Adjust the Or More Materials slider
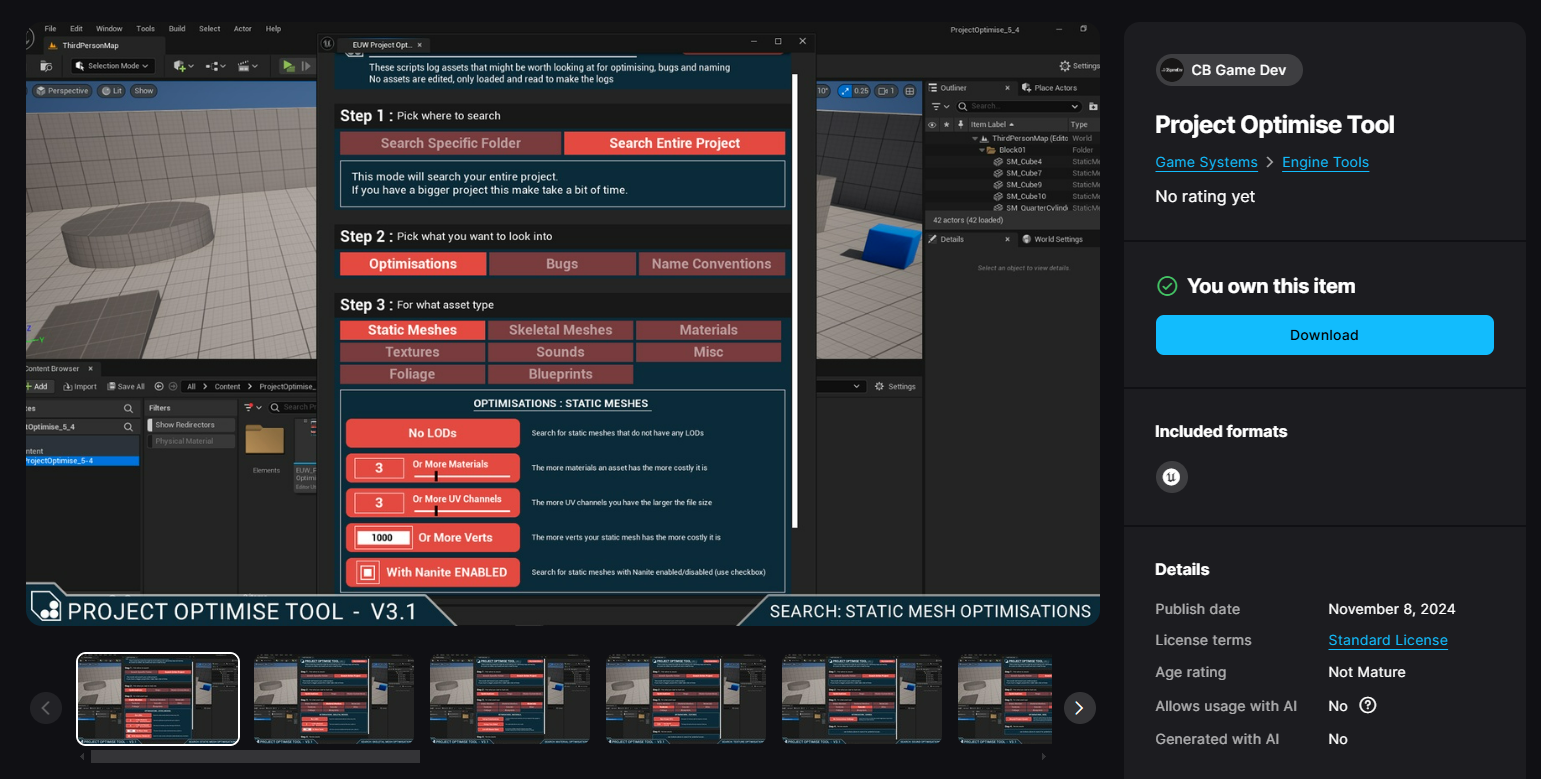 tap(462, 476)
